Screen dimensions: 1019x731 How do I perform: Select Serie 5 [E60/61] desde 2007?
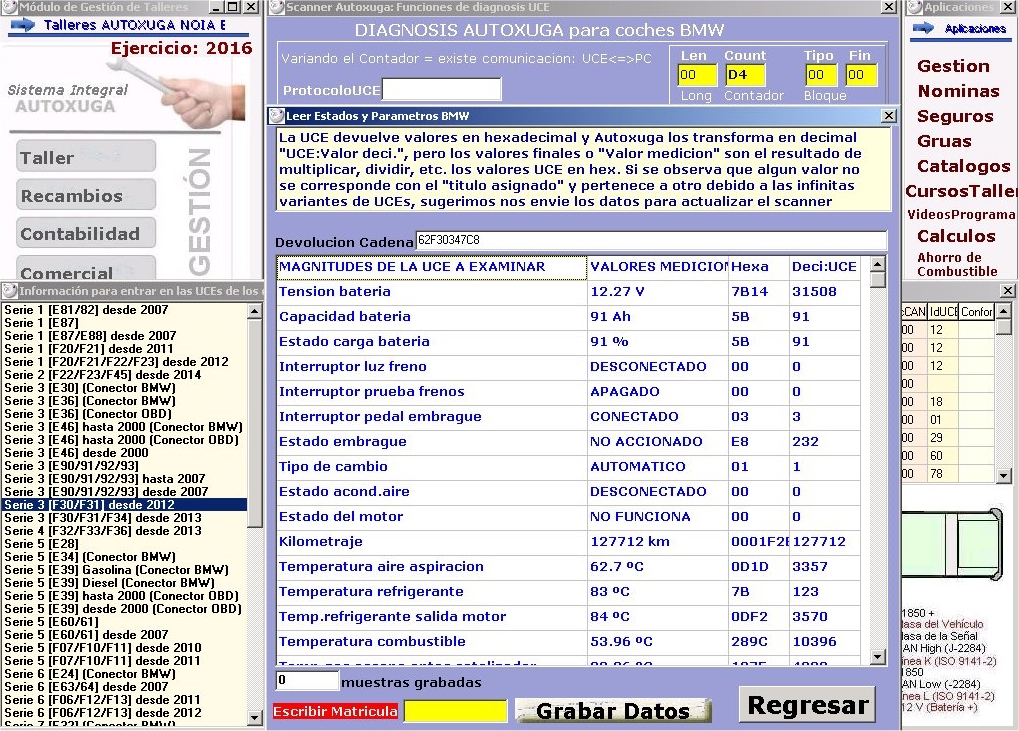[124, 635]
